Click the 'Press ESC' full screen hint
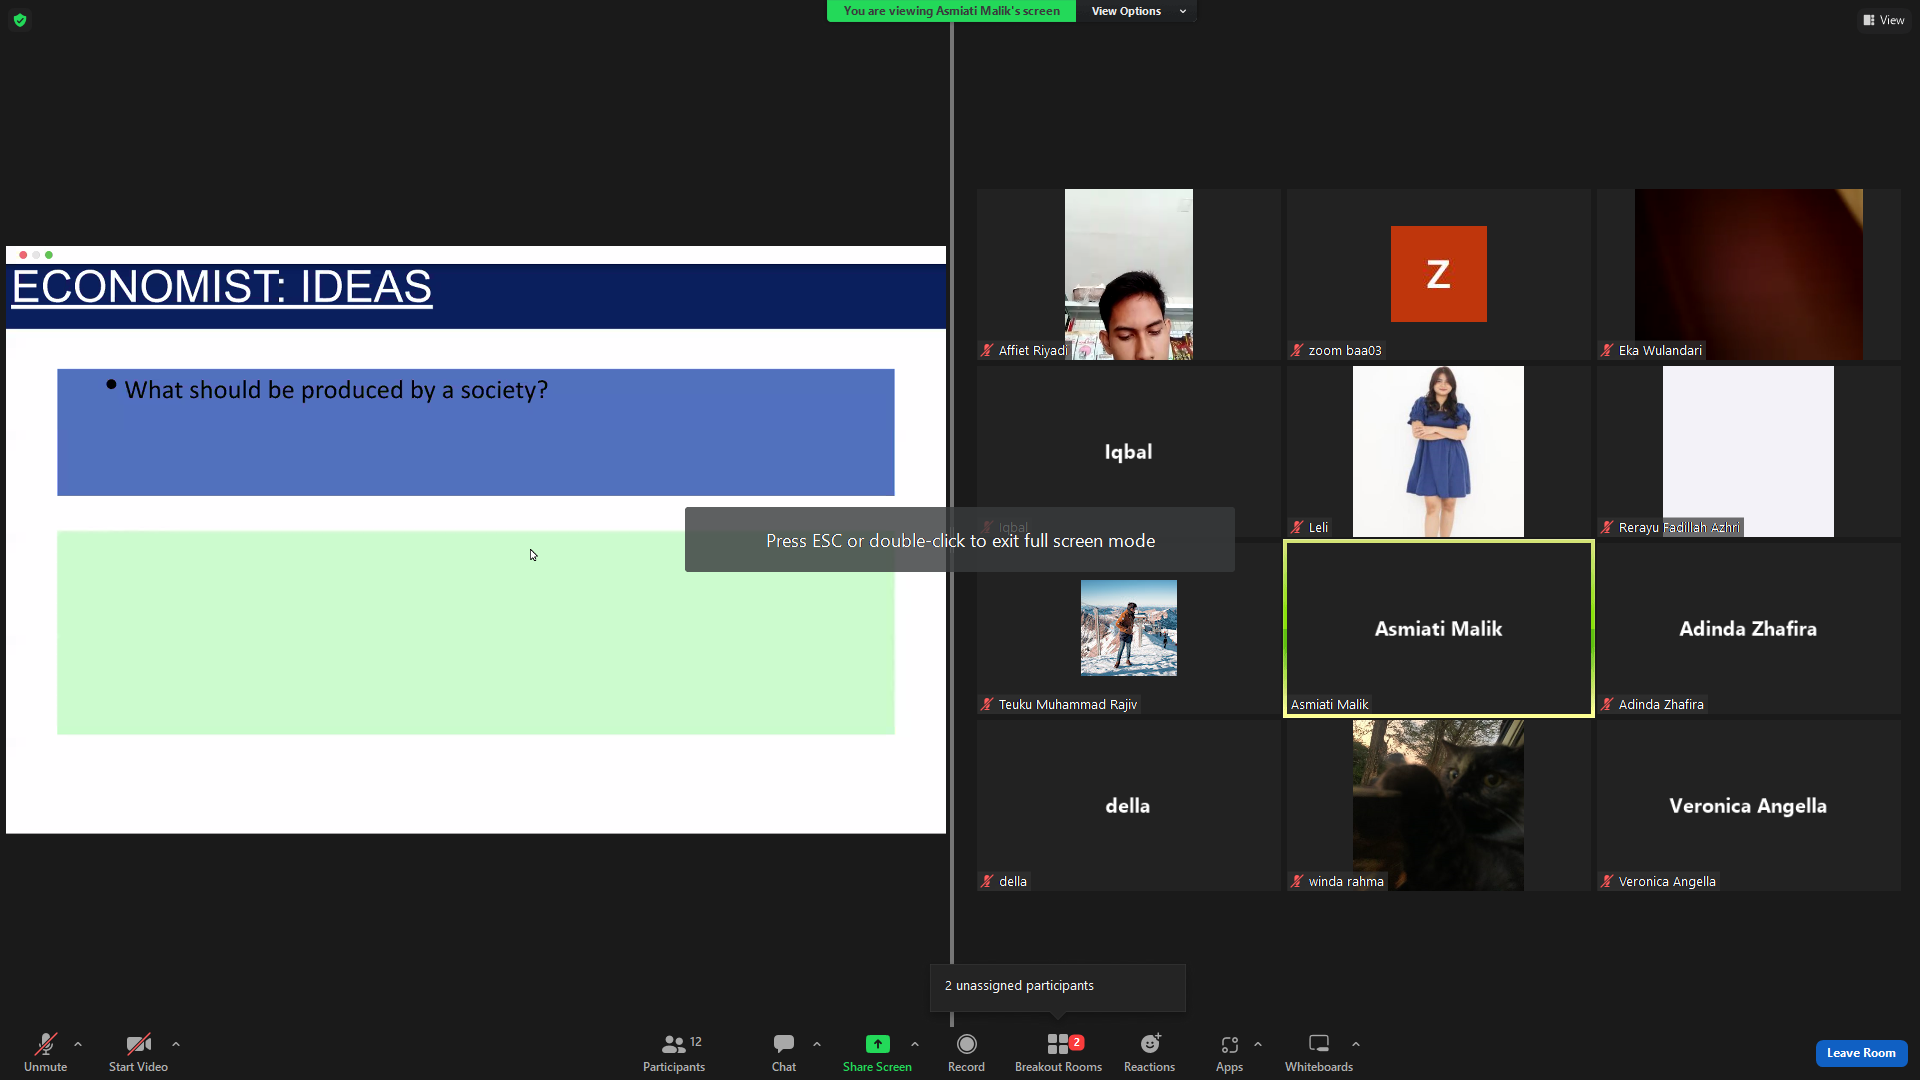The width and height of the screenshot is (1920, 1080). tap(960, 540)
